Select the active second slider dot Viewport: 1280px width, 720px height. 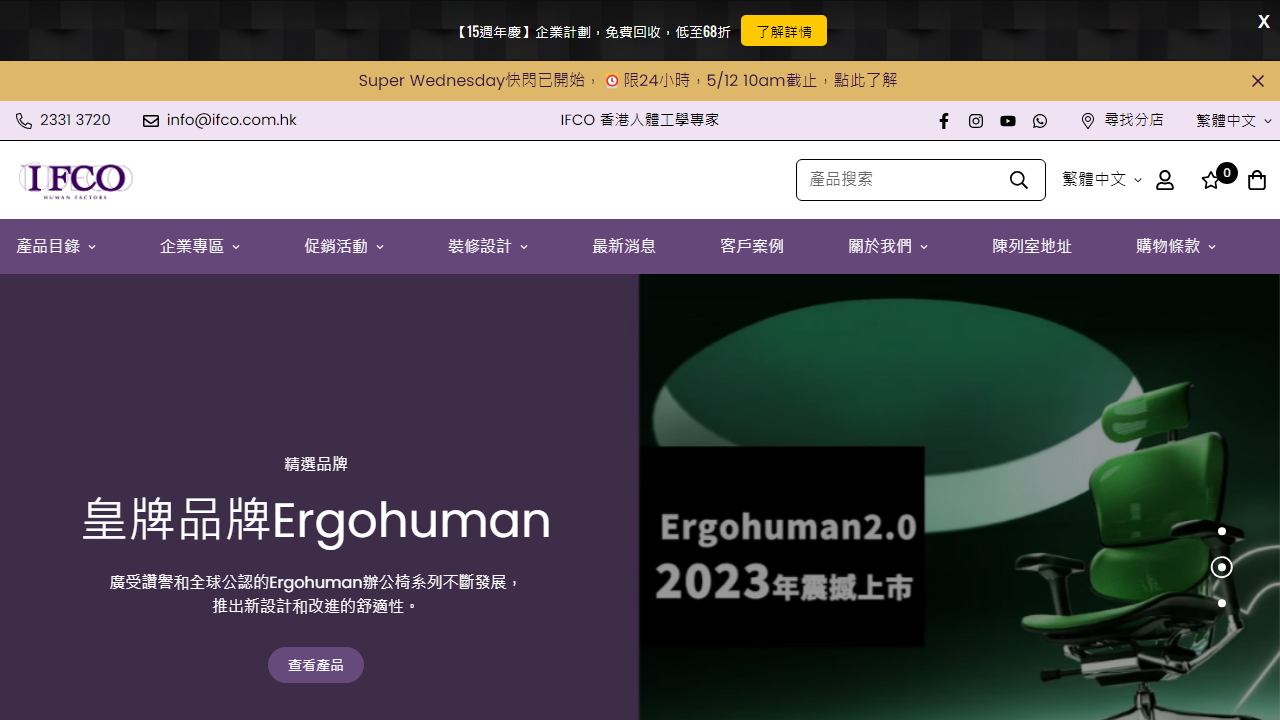click(x=1222, y=567)
